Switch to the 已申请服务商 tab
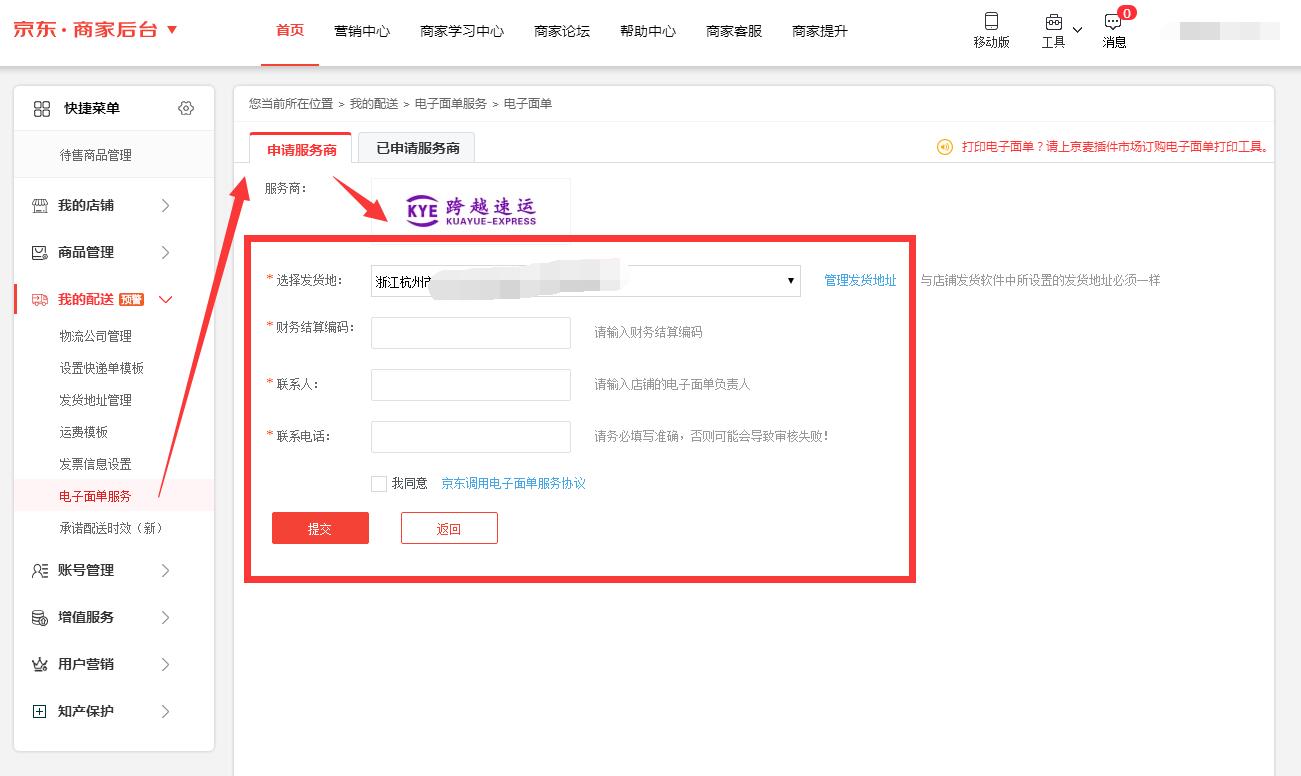 coord(417,148)
